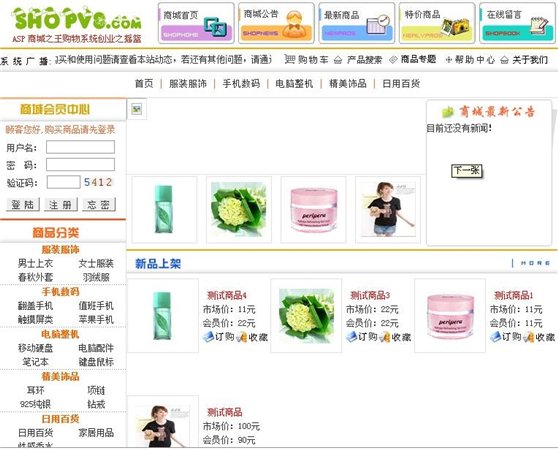
Task: Select 精美饰品 in the navigation menu
Action: 348,84
